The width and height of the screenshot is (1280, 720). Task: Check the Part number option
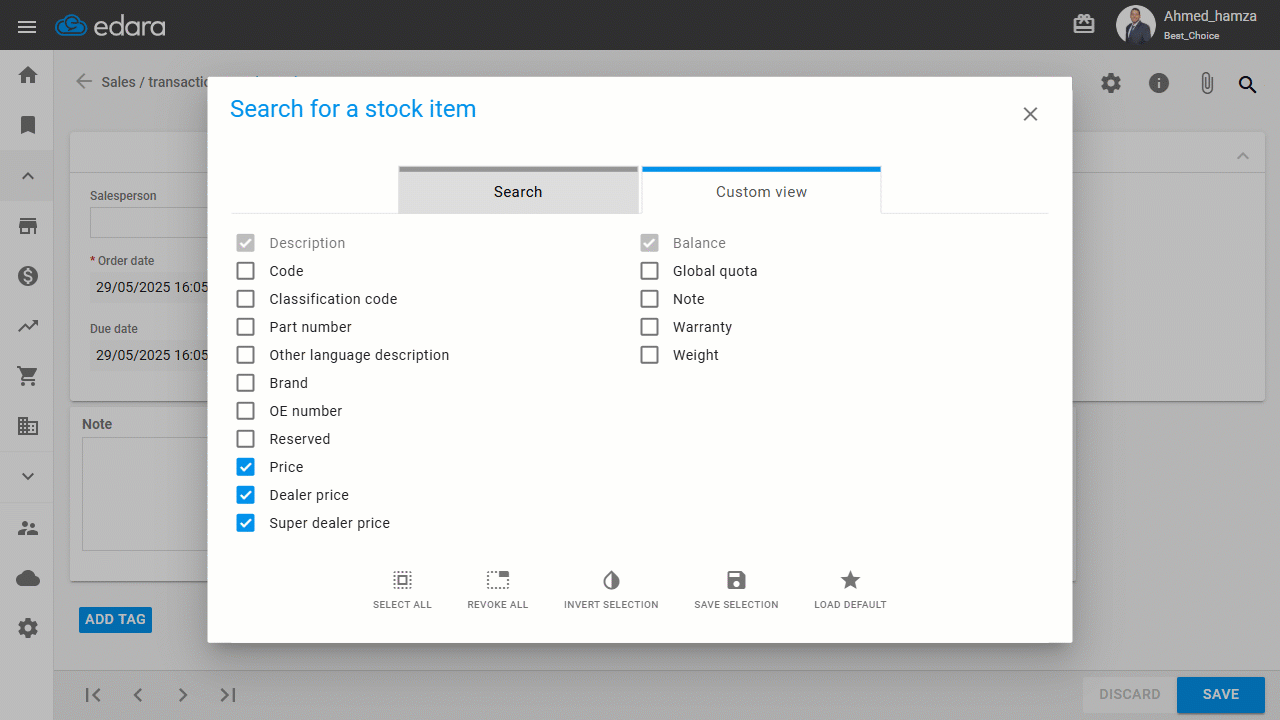pos(245,327)
